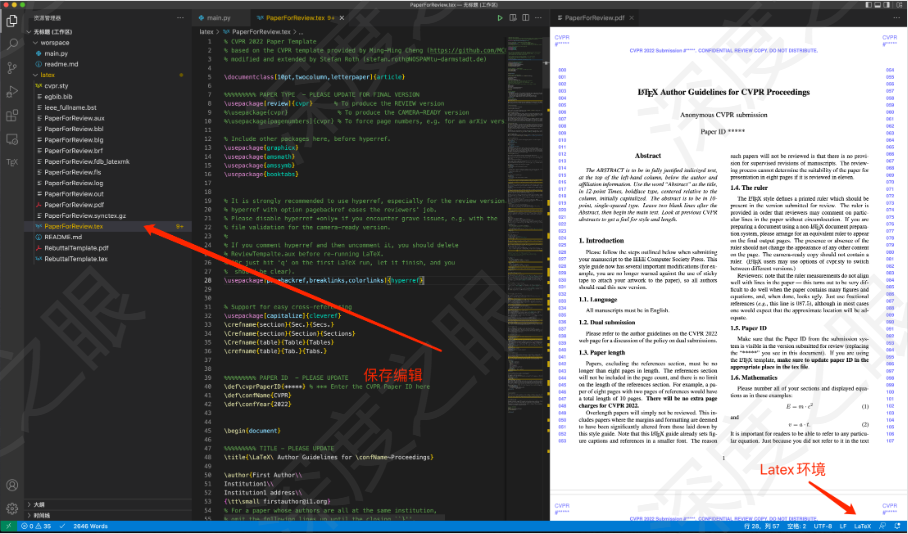This screenshot has height=534, width=908.
Task: Open More Actions menu of tex editor
Action: coord(539,18)
